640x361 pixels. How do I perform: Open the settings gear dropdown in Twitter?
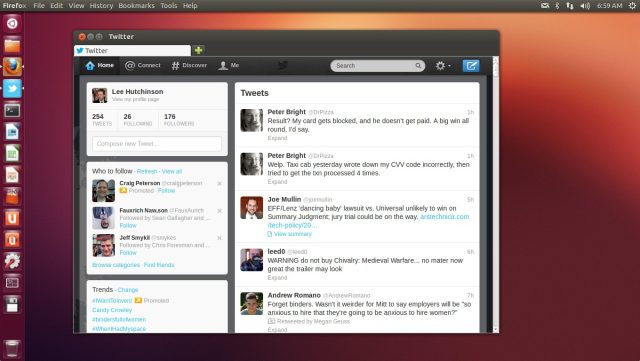tap(442, 65)
